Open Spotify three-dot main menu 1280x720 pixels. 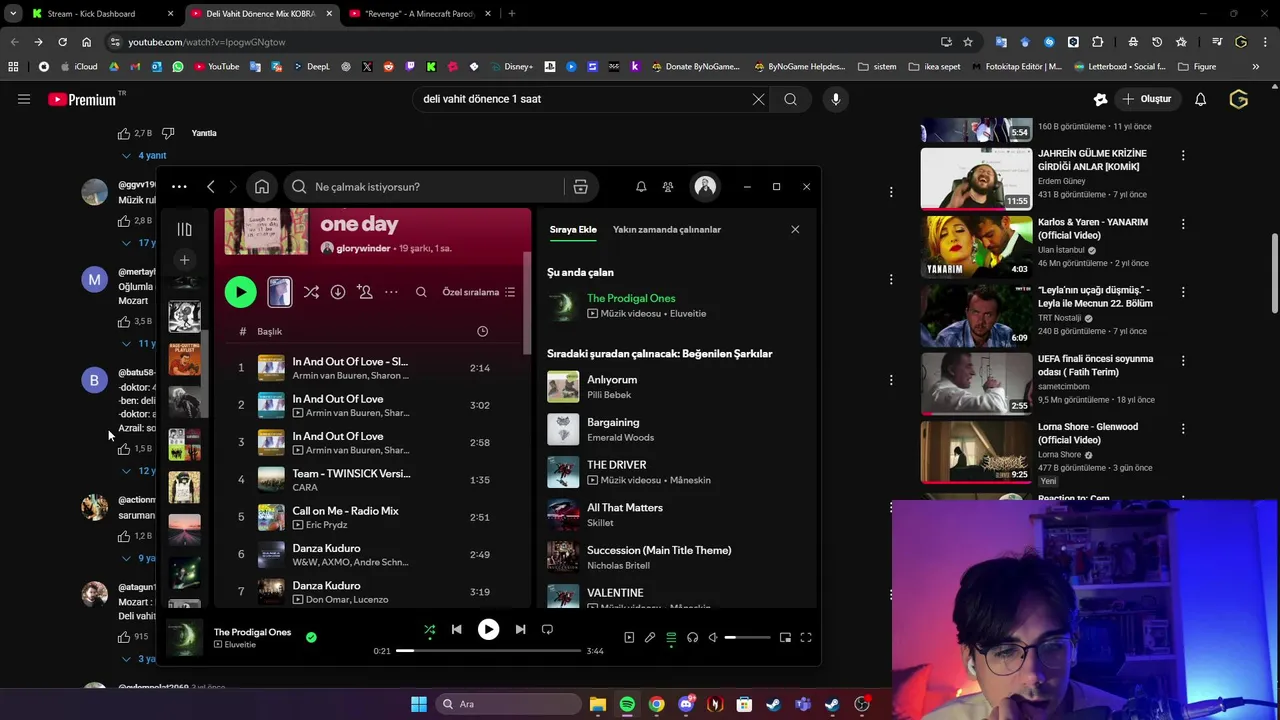pos(179,187)
